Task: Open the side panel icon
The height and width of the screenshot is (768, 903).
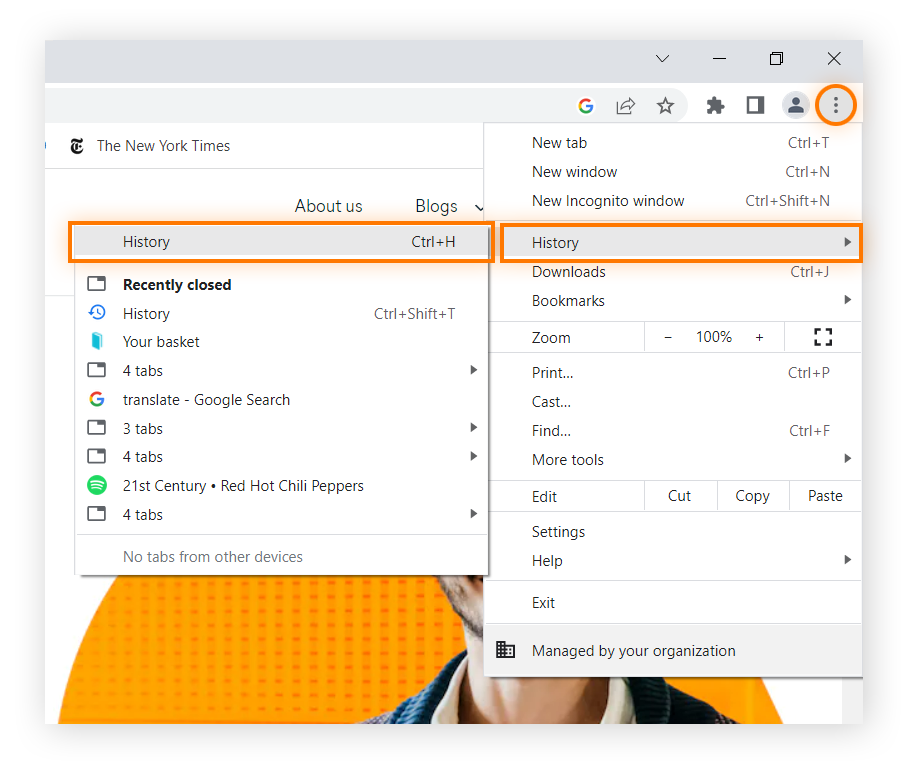Action: tap(755, 105)
